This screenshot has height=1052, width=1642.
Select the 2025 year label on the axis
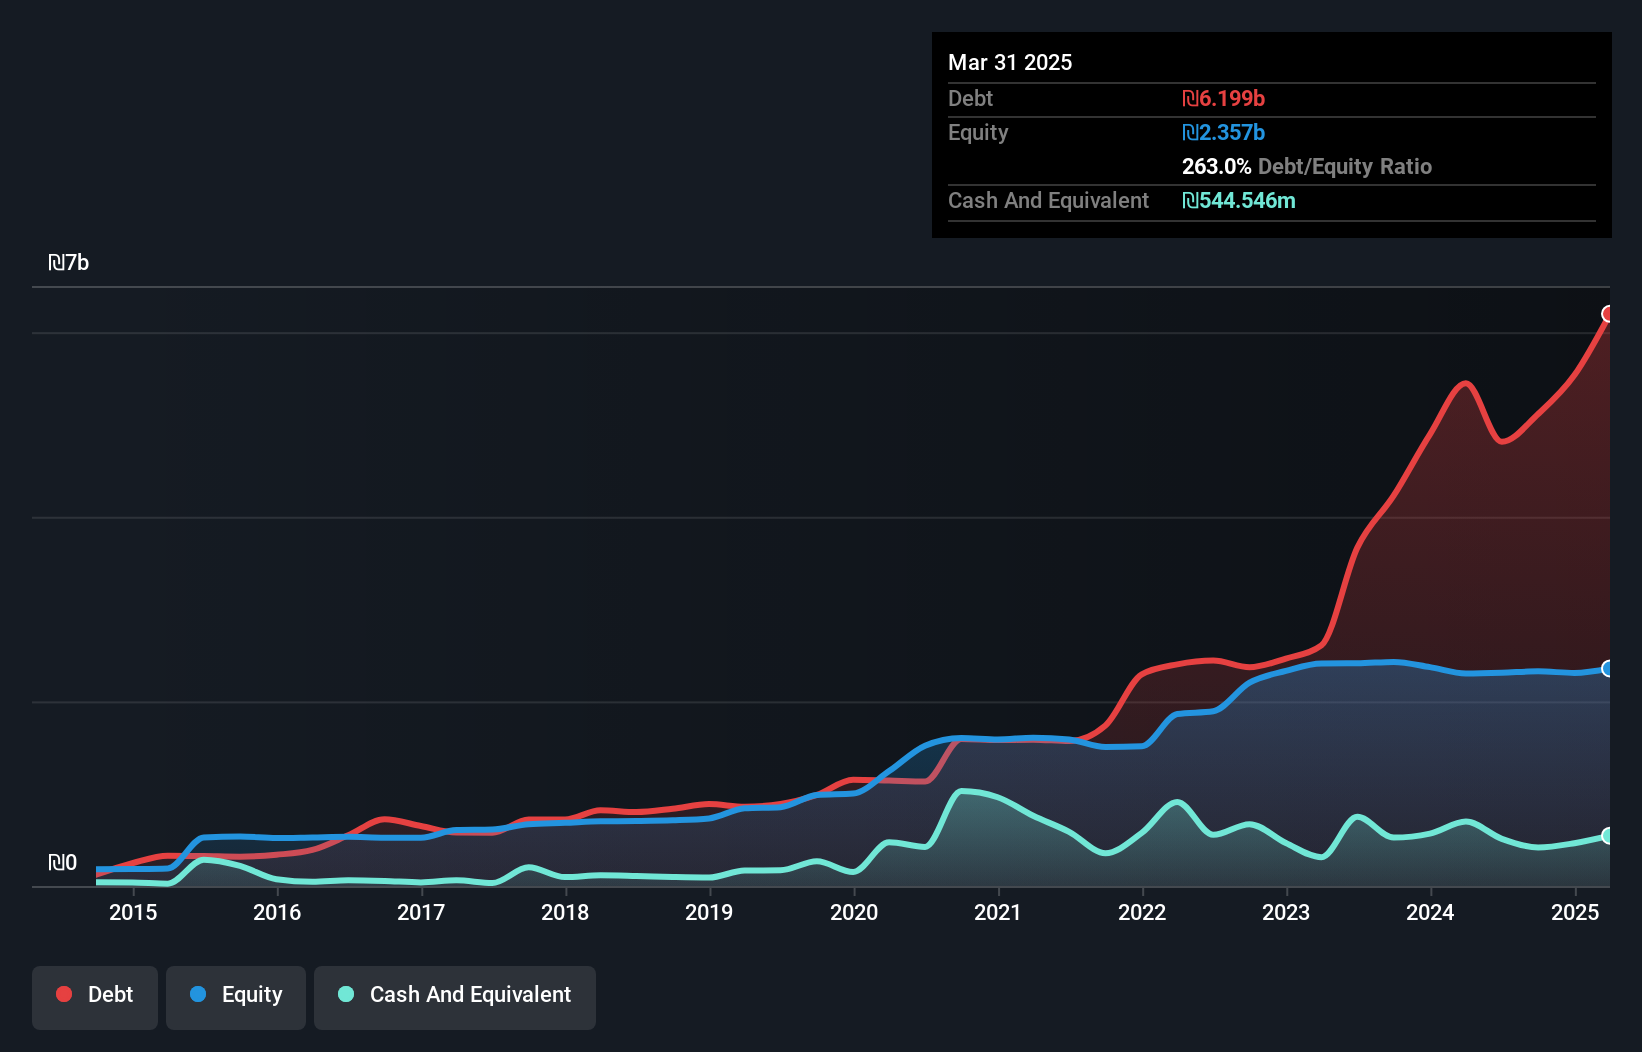1575,912
